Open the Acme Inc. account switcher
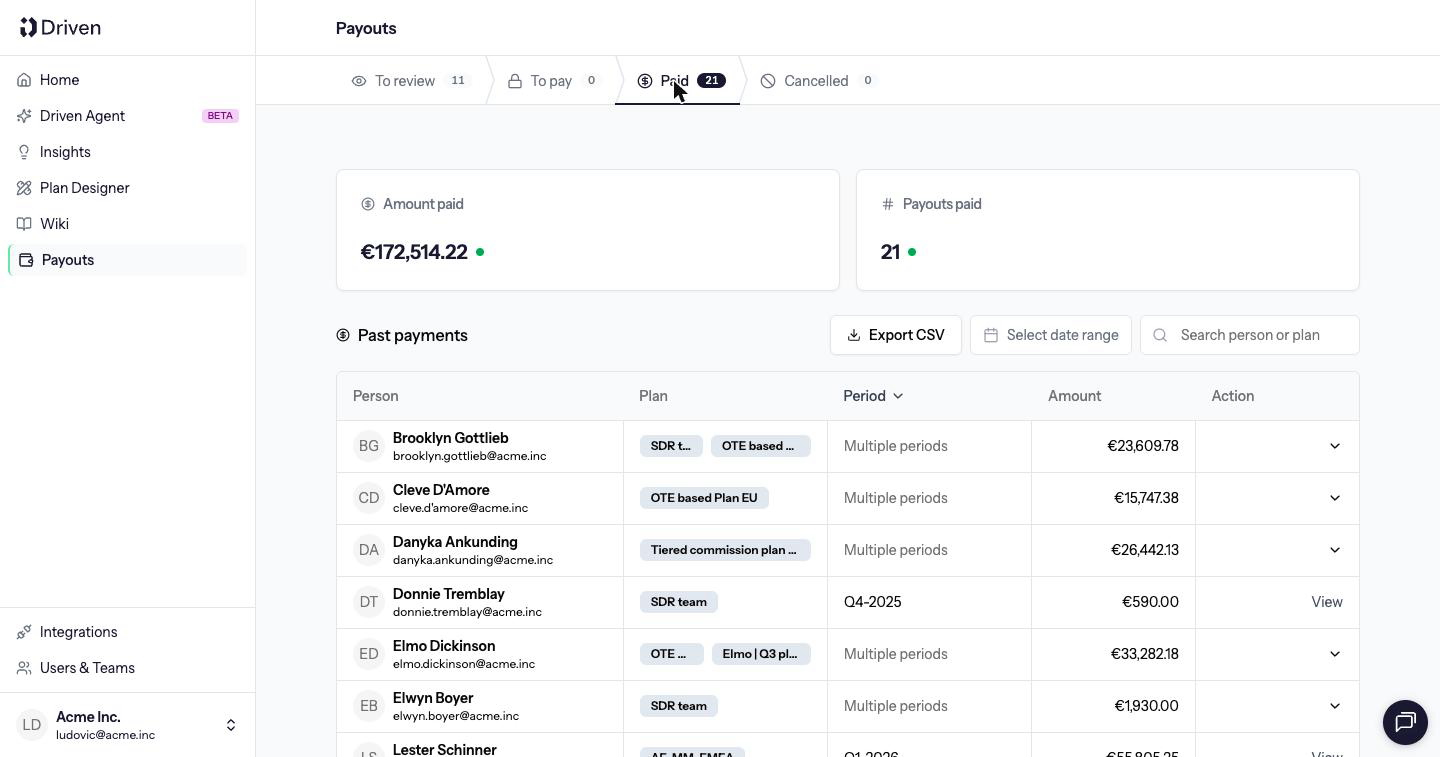Image resolution: width=1440 pixels, height=757 pixels. [128, 725]
